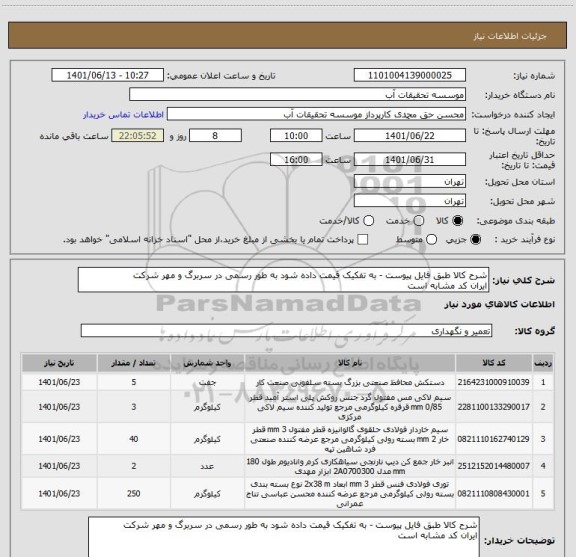This screenshot has height=557, width=576.
Task: Click the quantity 250 in row 5
Action: pyautogui.click(x=134, y=494)
